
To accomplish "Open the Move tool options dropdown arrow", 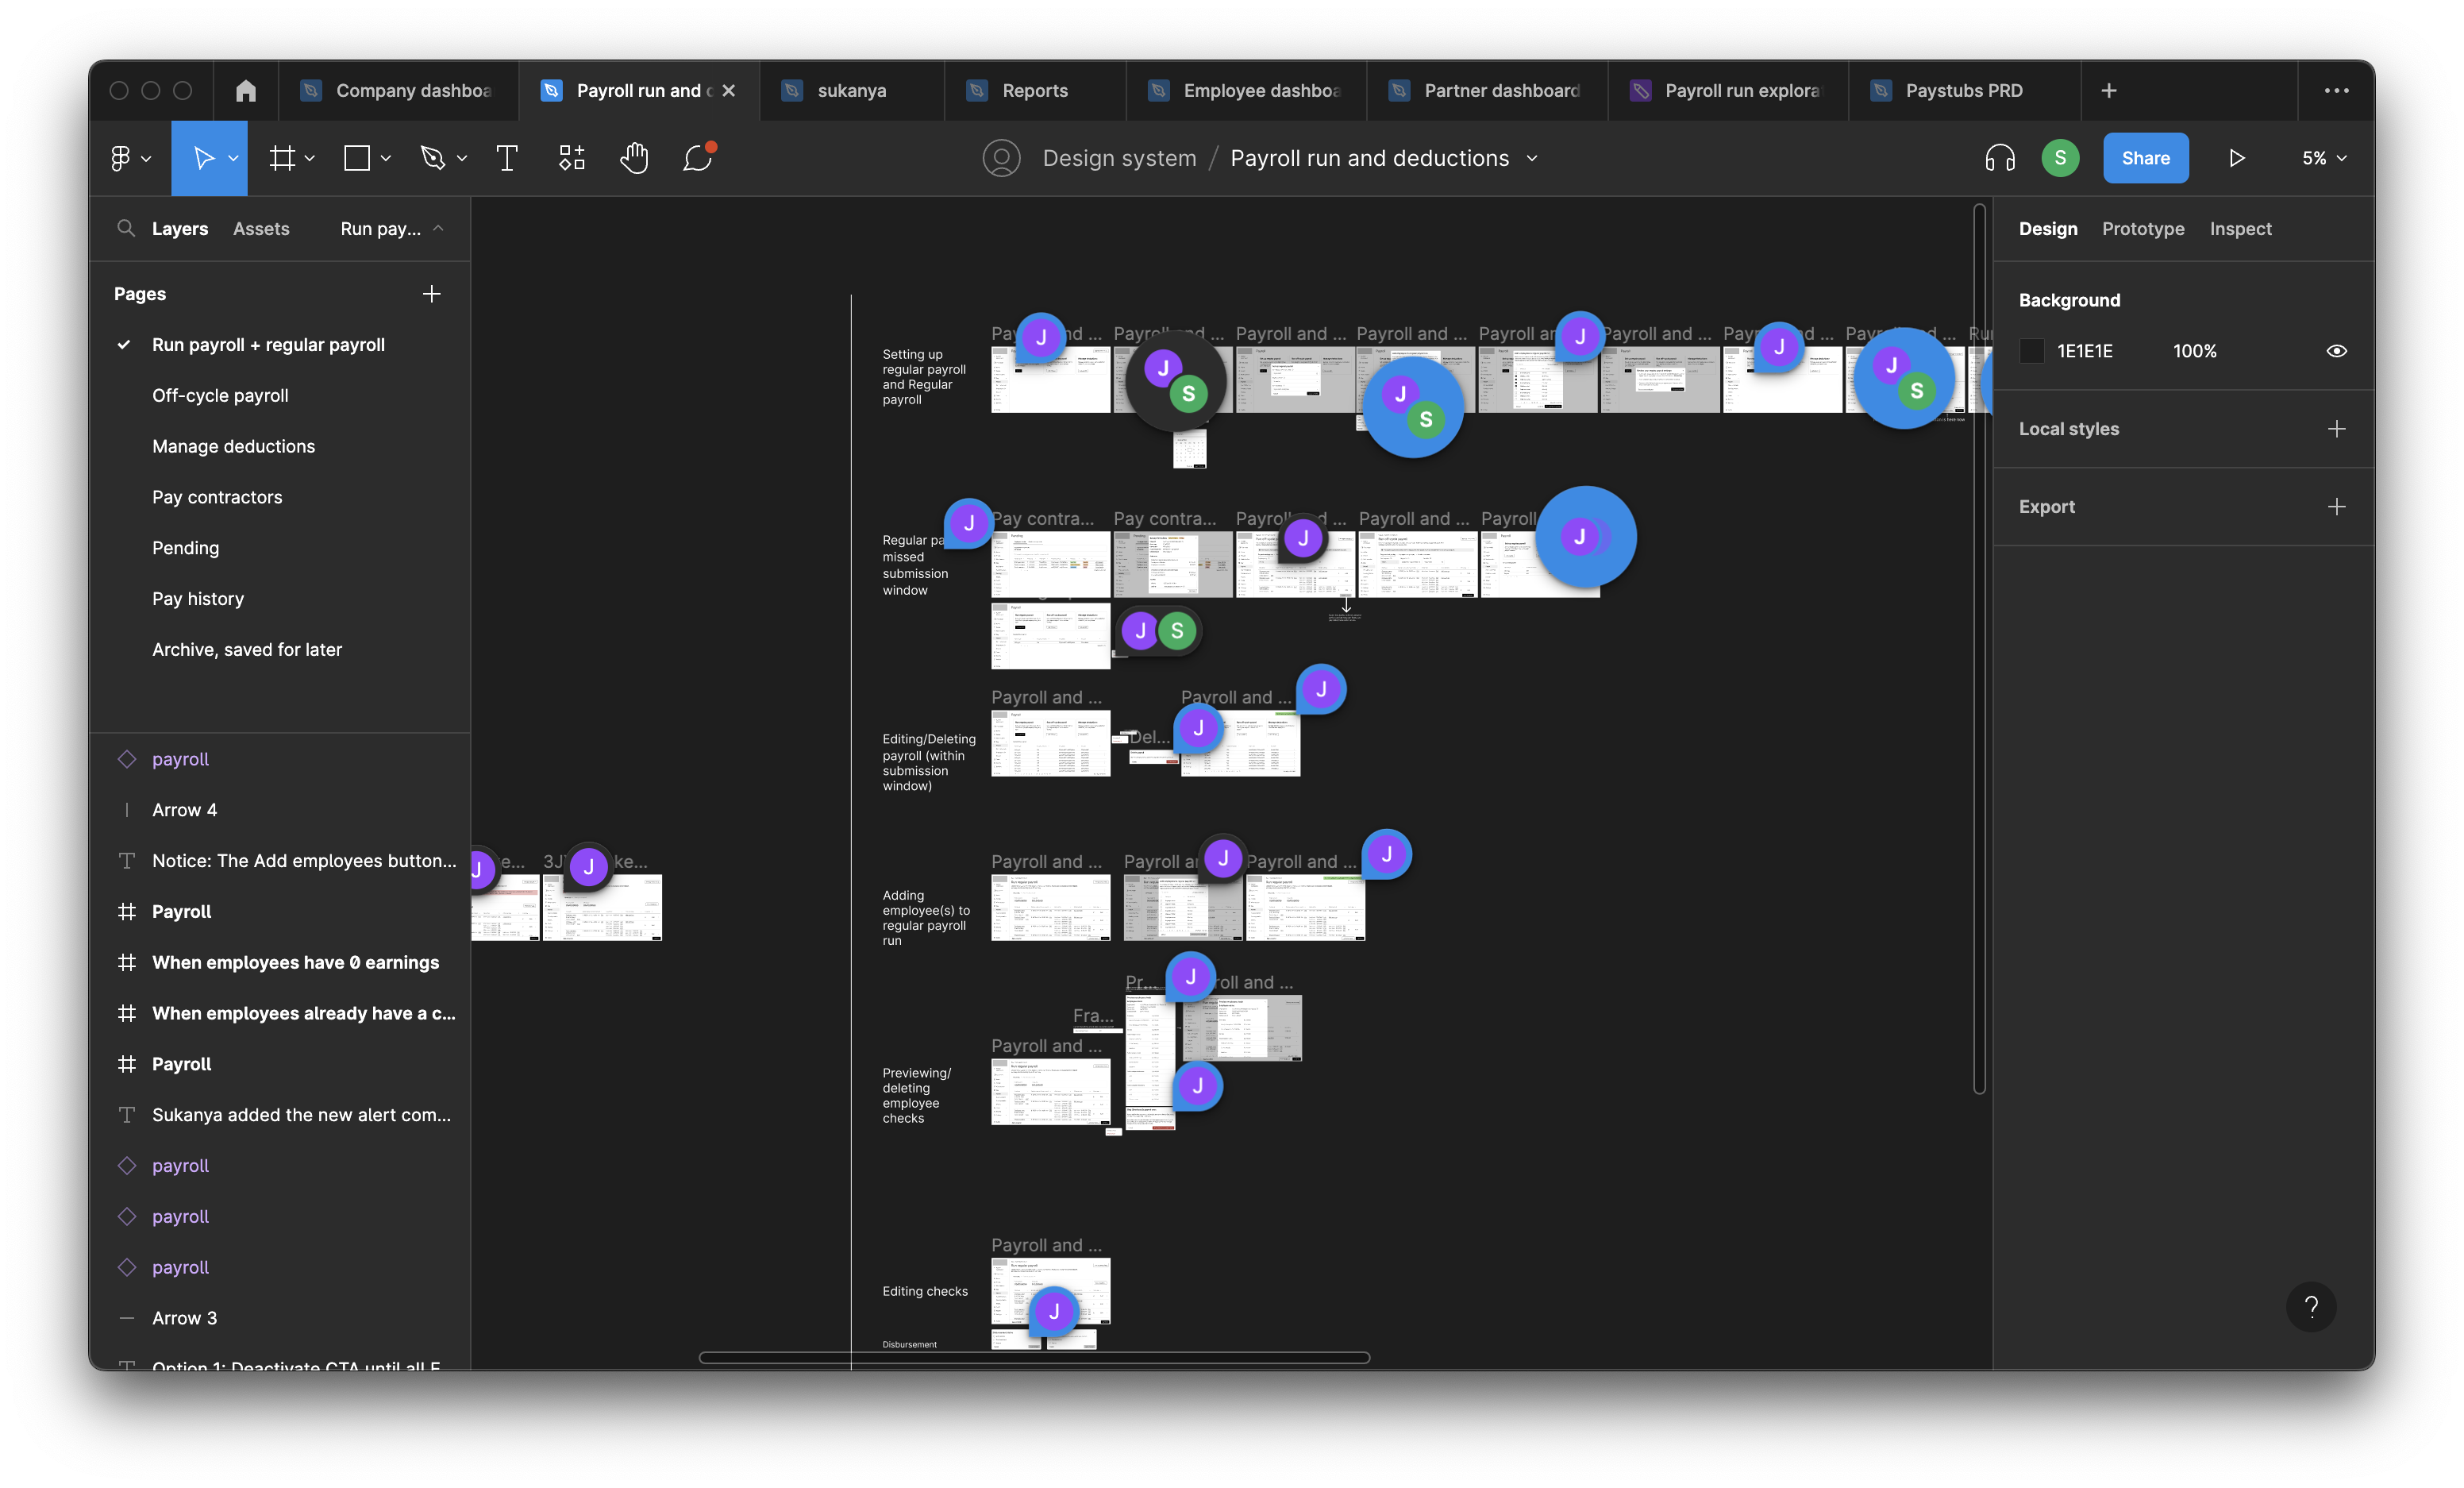I will [233, 158].
